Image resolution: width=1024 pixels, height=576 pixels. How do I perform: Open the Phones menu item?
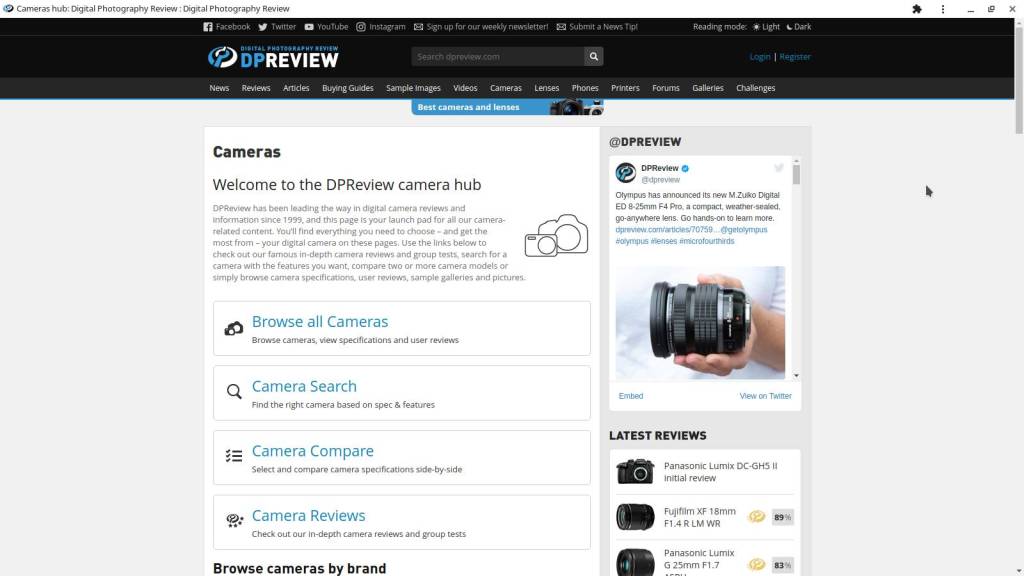585,88
